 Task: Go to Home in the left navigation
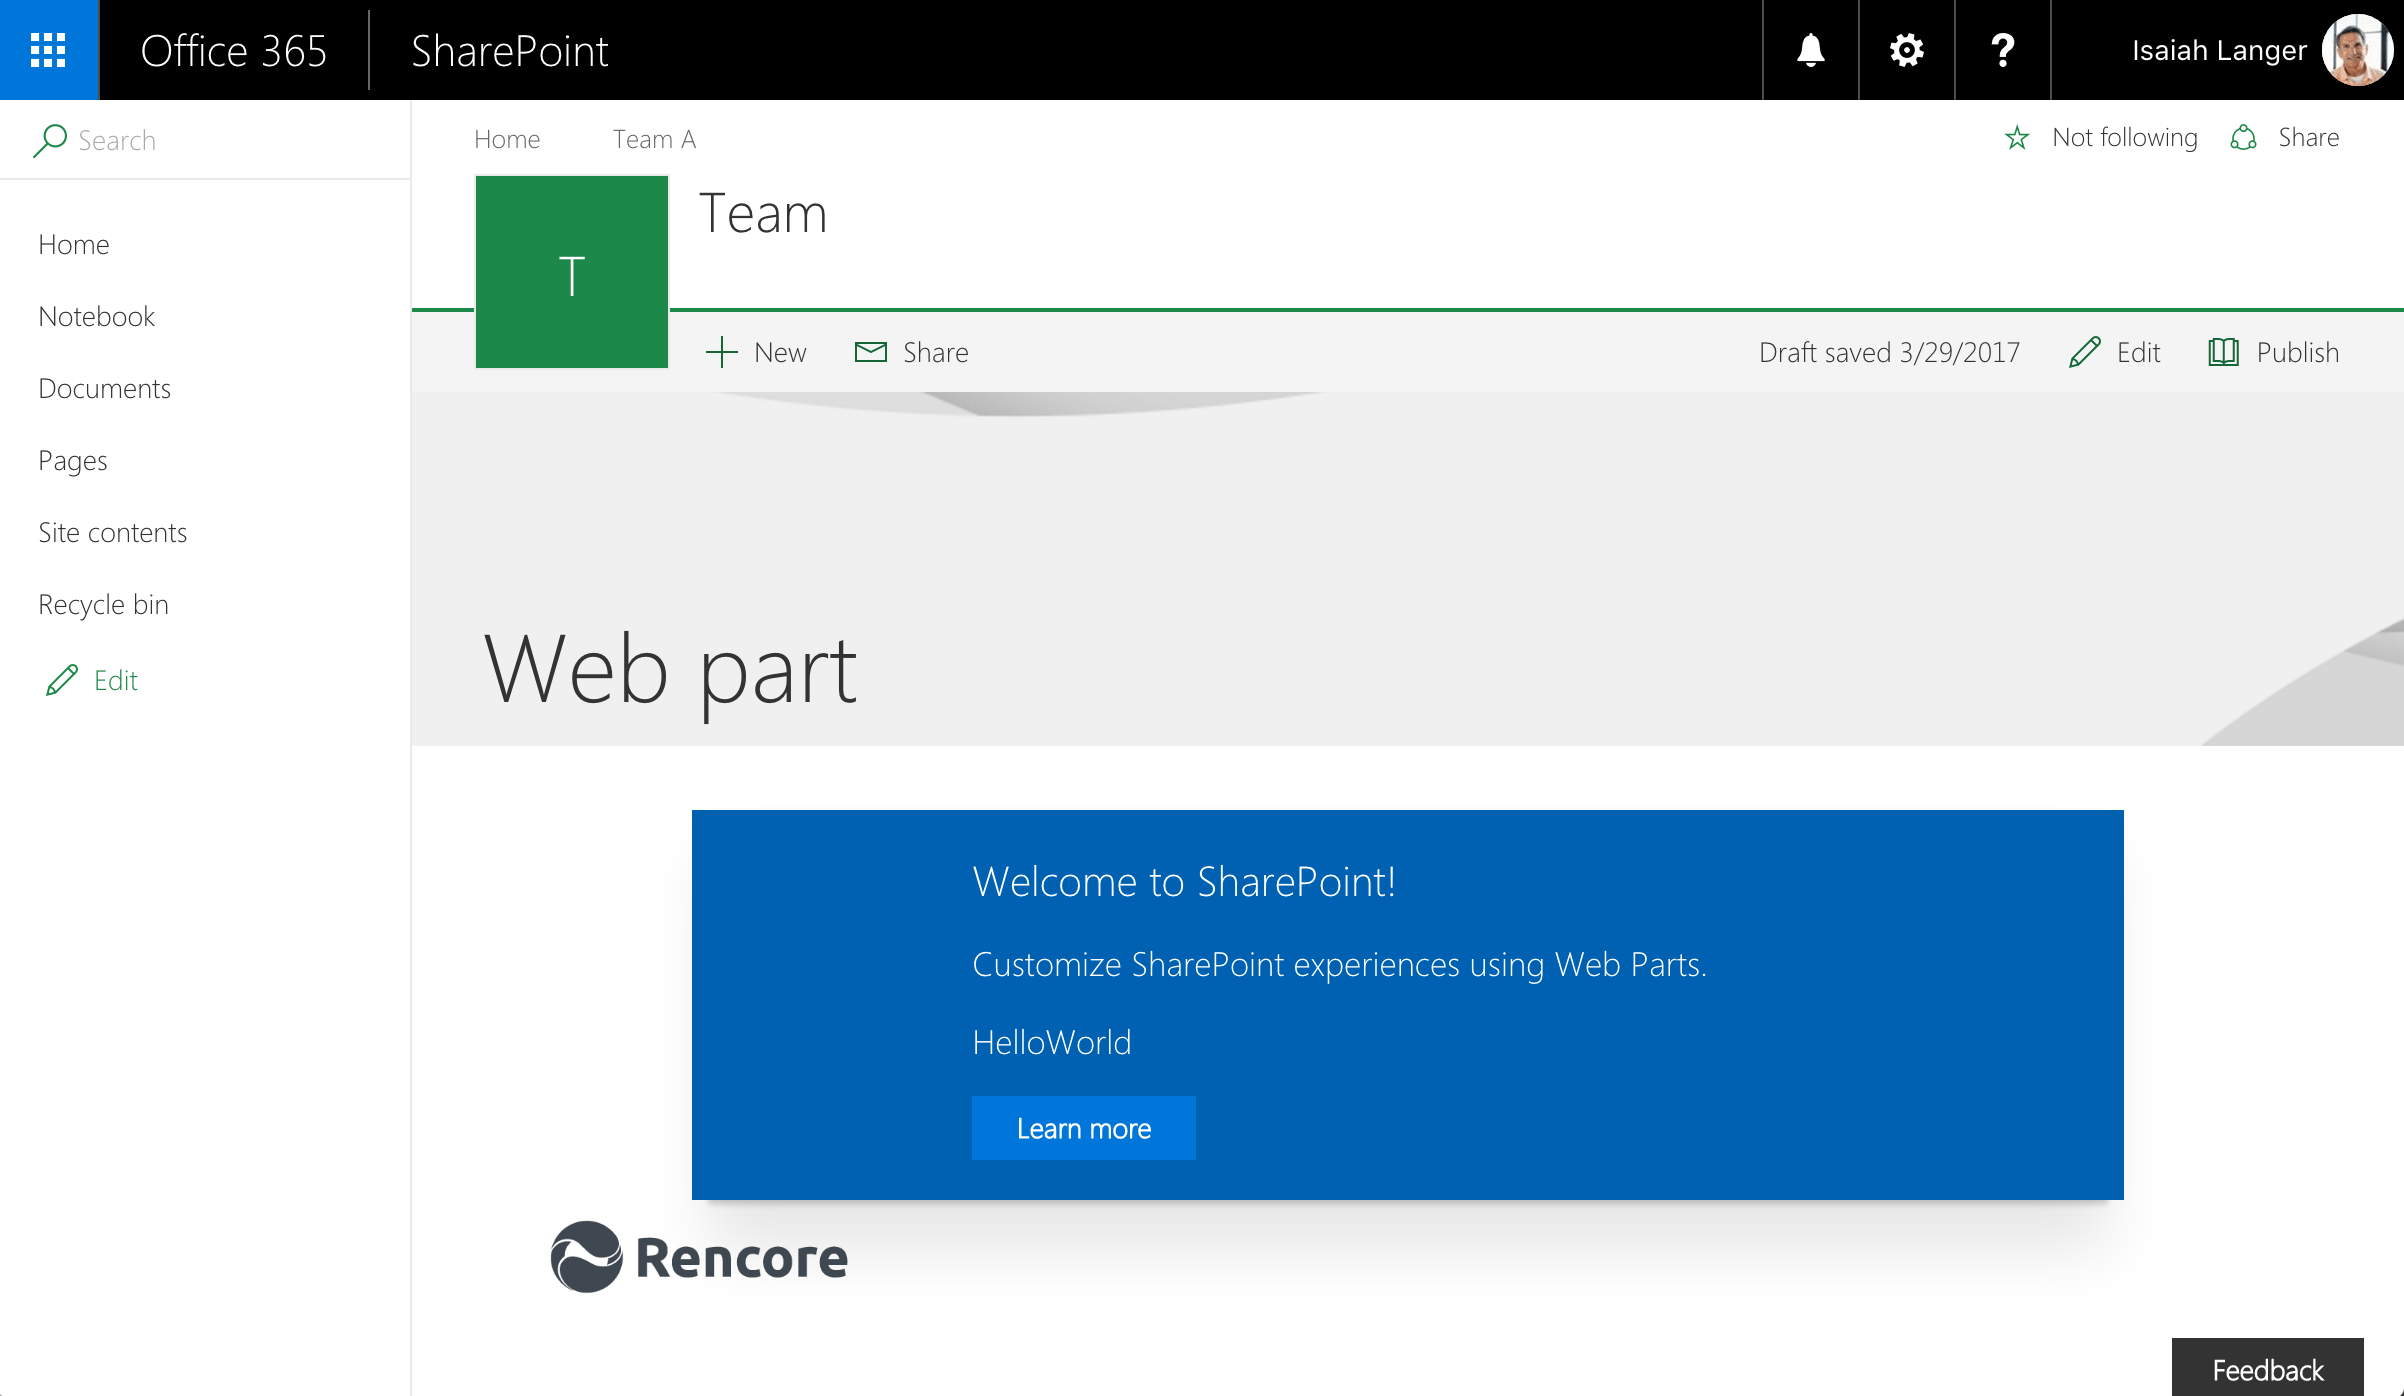coord(74,244)
